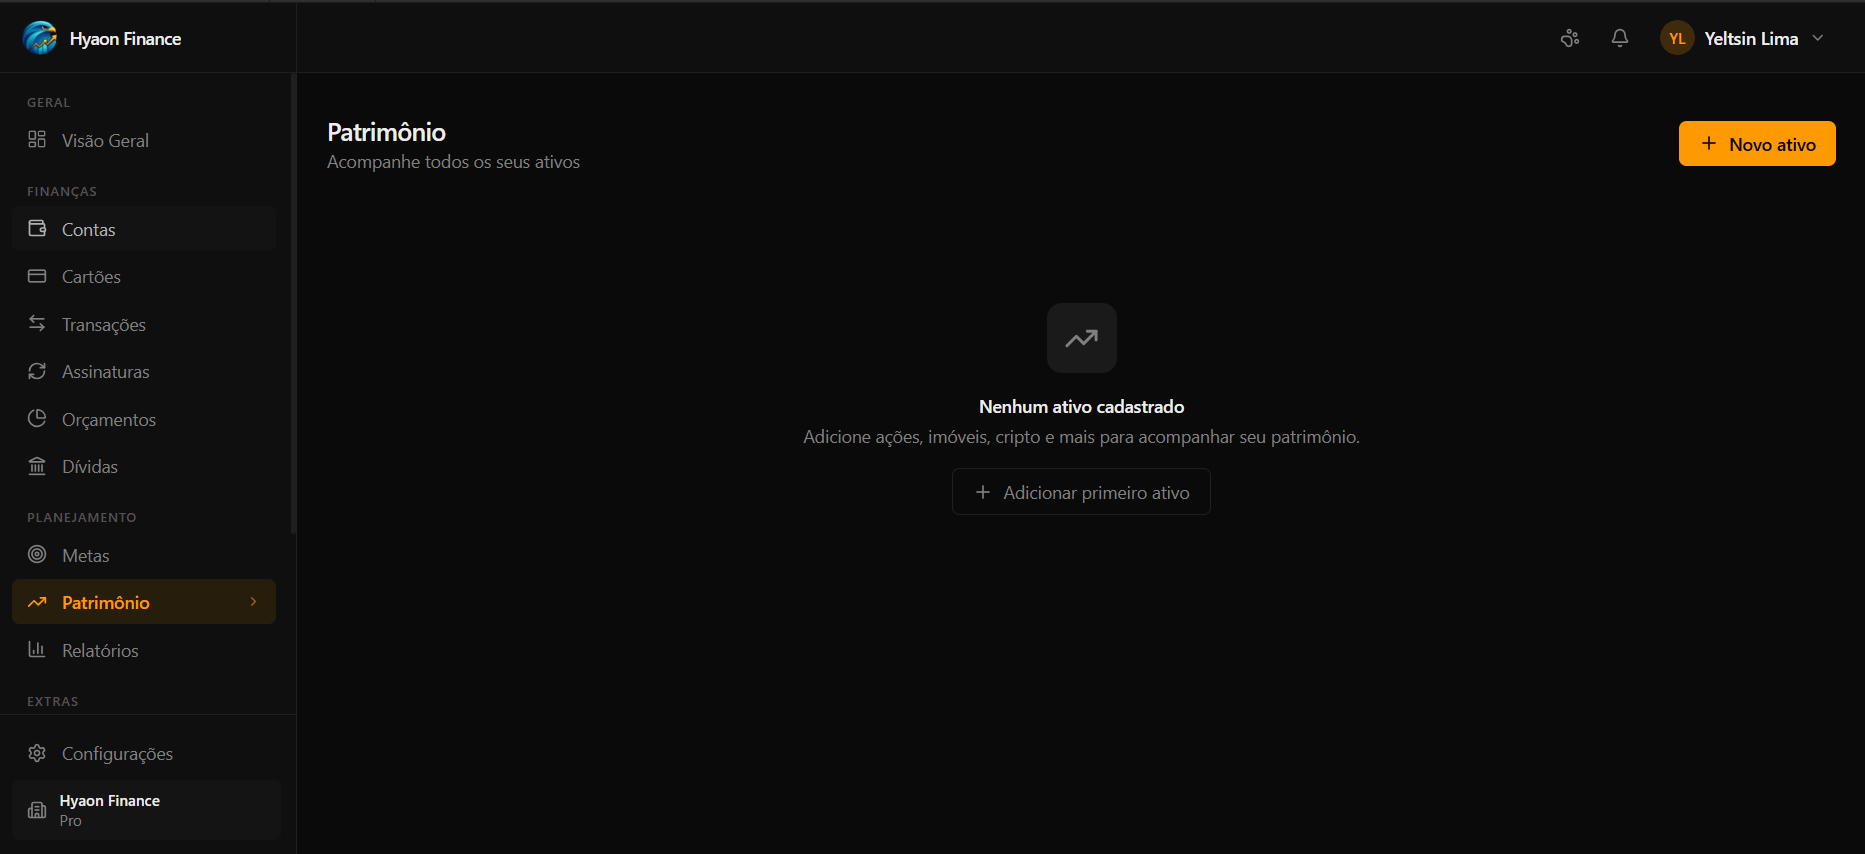Open the Dívidas page
Viewport: 1865px width, 854px height.
(144, 467)
